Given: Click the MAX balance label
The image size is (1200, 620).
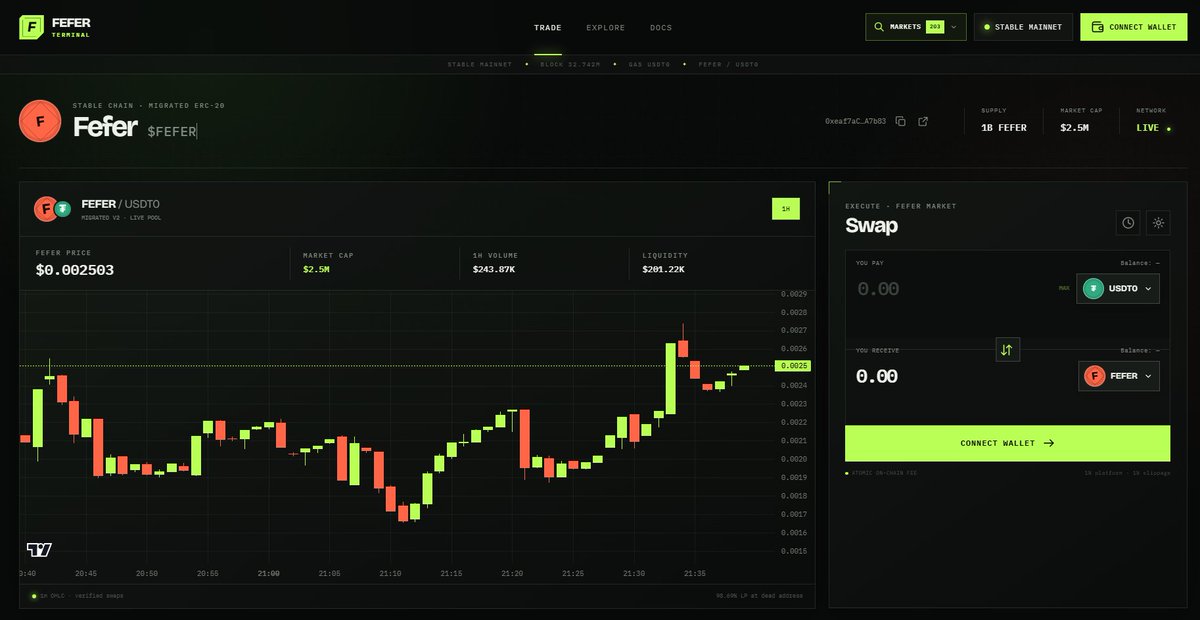Looking at the screenshot, I should 1065,289.
